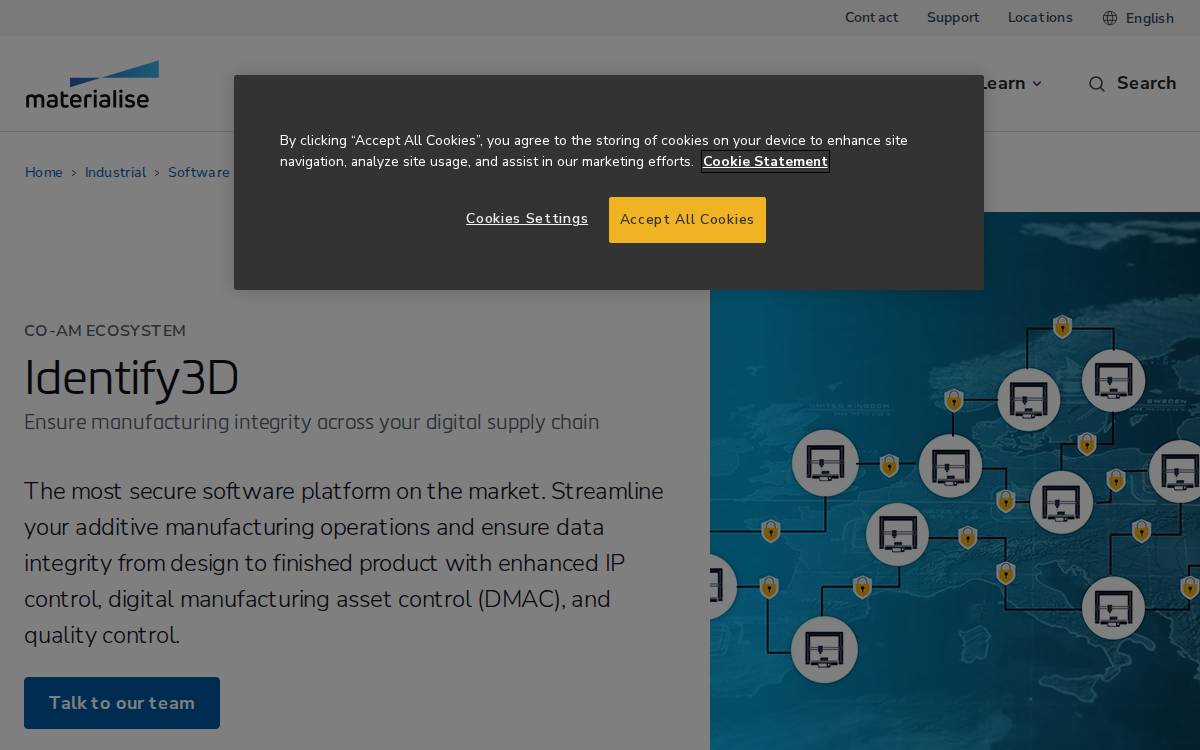The image size is (1200, 750).
Task: Click the Talk to our team button
Action: click(x=122, y=703)
